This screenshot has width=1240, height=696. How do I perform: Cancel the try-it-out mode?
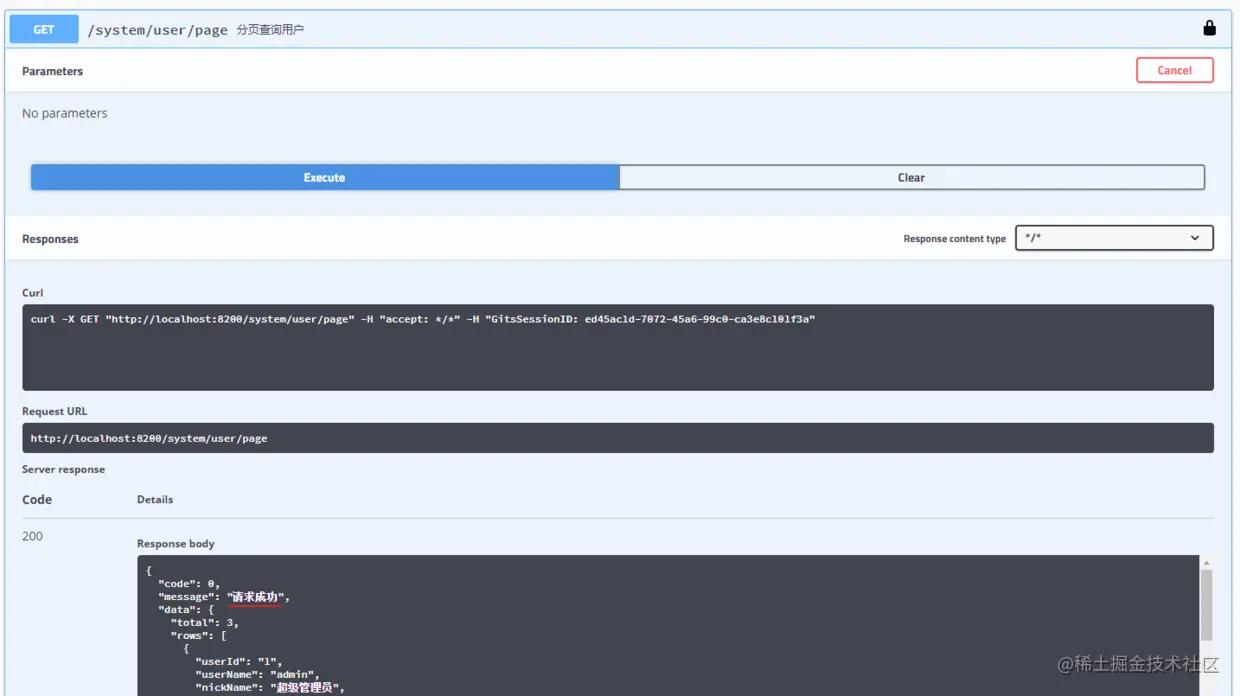click(x=1175, y=70)
